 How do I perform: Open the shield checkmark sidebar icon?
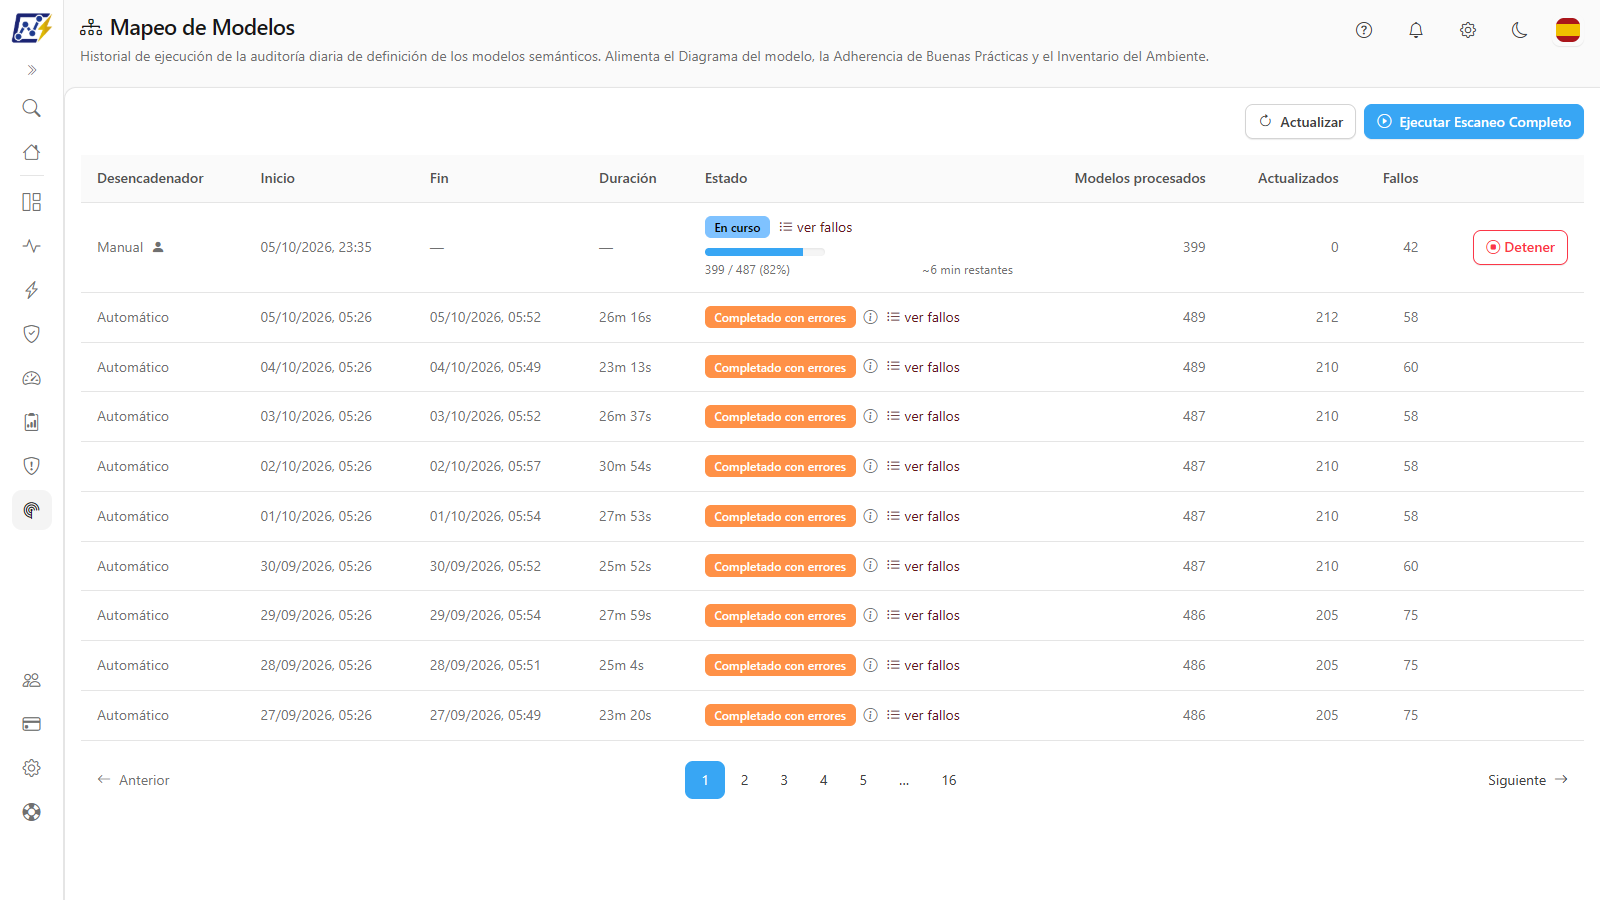point(31,334)
